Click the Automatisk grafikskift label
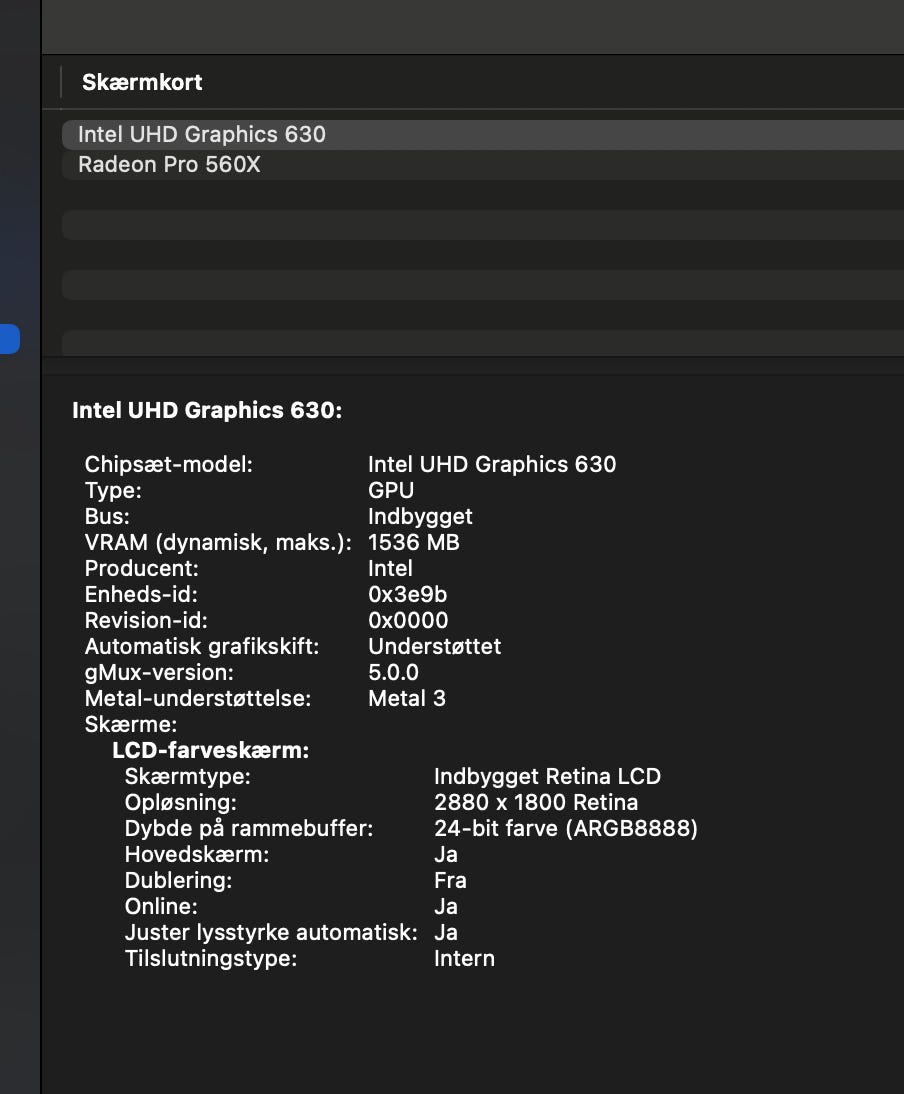Screen dimensions: 904x1094 [202, 646]
